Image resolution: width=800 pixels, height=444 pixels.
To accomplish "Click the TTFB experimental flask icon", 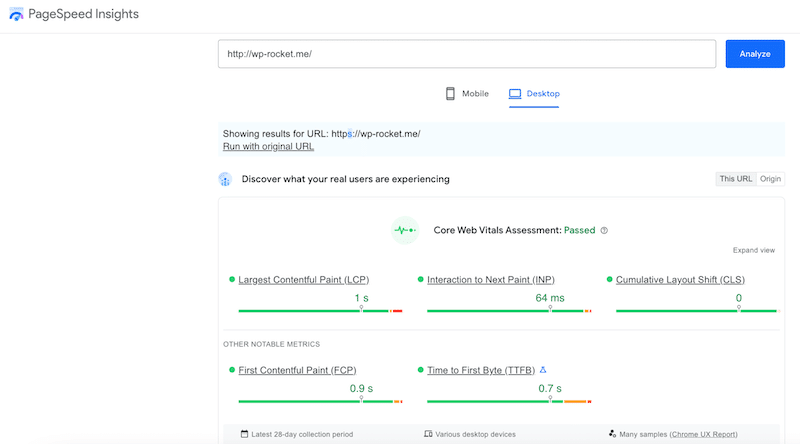I will tap(543, 369).
